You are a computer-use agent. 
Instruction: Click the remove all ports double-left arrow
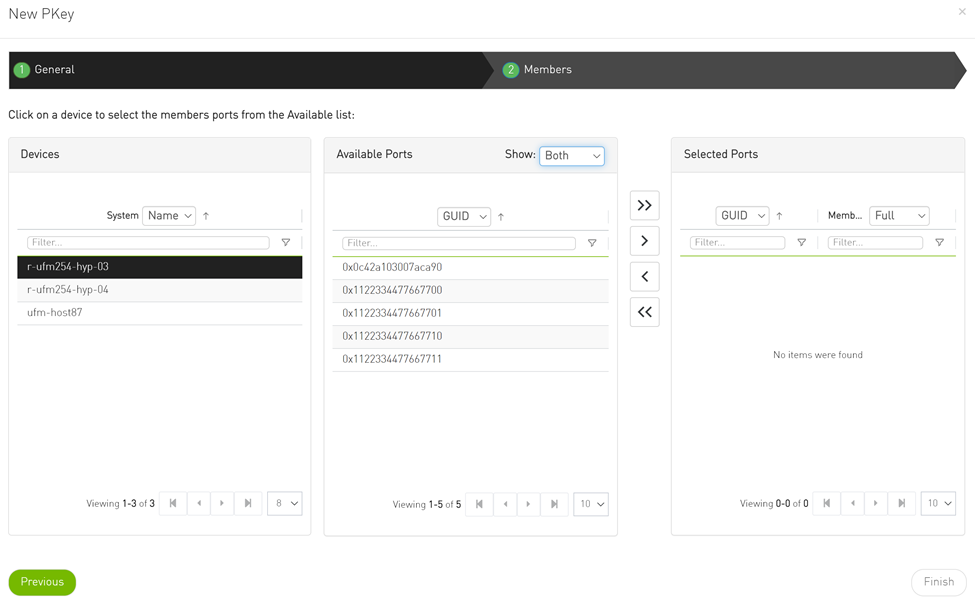(x=644, y=312)
